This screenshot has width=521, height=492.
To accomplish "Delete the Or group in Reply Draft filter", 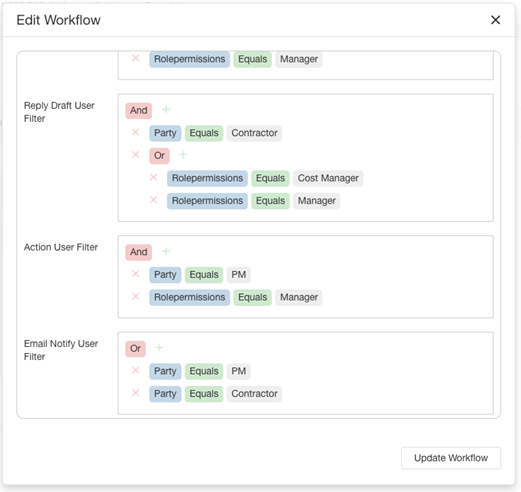I will coord(136,155).
